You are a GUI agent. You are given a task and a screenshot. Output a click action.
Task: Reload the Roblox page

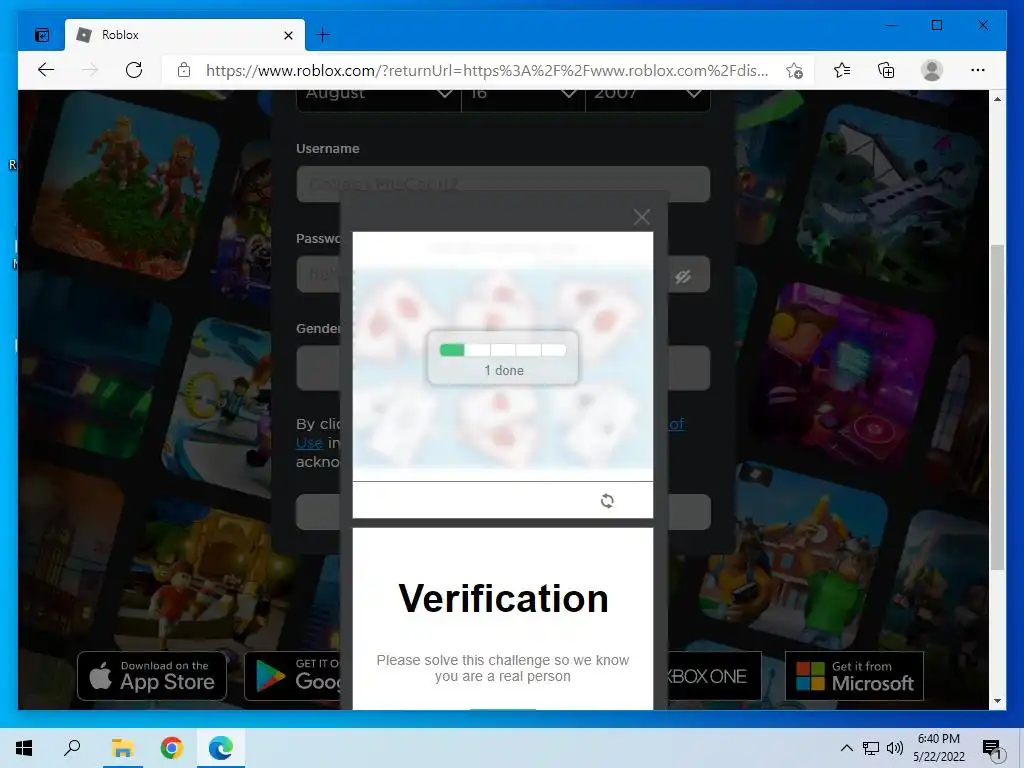(x=134, y=70)
